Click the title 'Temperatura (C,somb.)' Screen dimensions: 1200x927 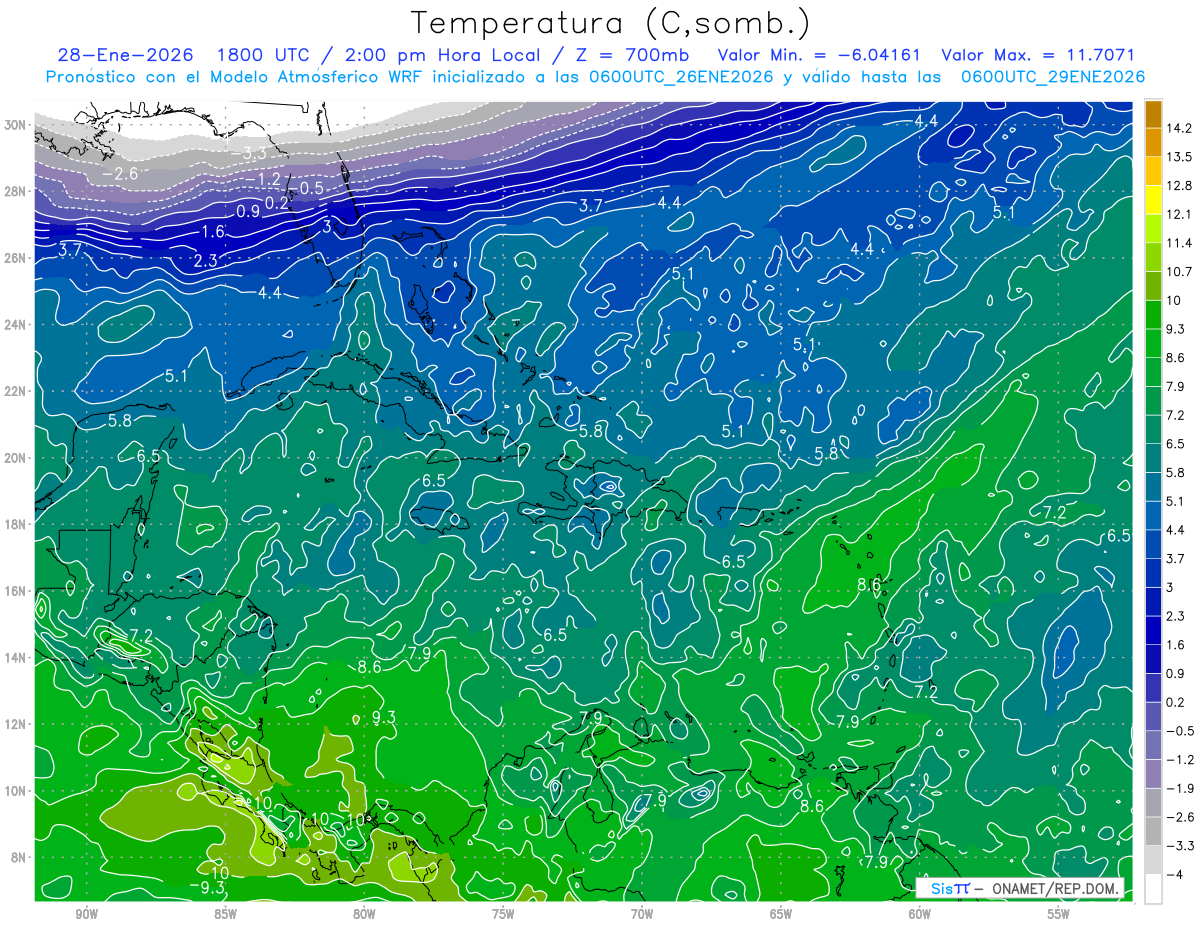(x=611, y=23)
